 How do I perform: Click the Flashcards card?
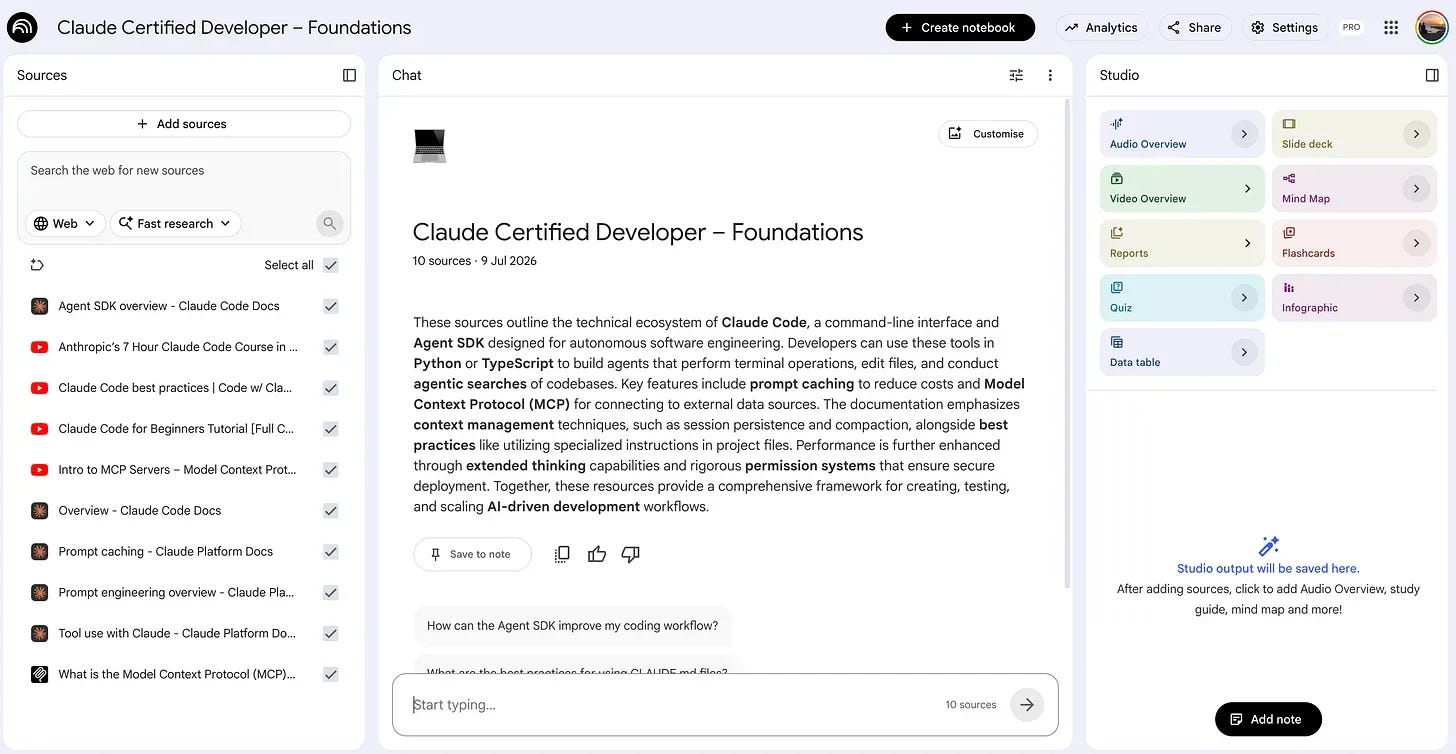[x=1354, y=243]
